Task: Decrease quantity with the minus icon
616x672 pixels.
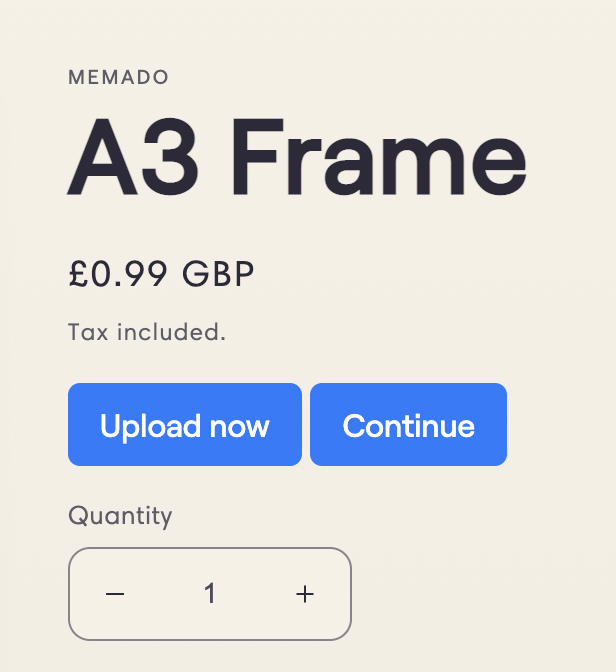Action: click(x=115, y=594)
